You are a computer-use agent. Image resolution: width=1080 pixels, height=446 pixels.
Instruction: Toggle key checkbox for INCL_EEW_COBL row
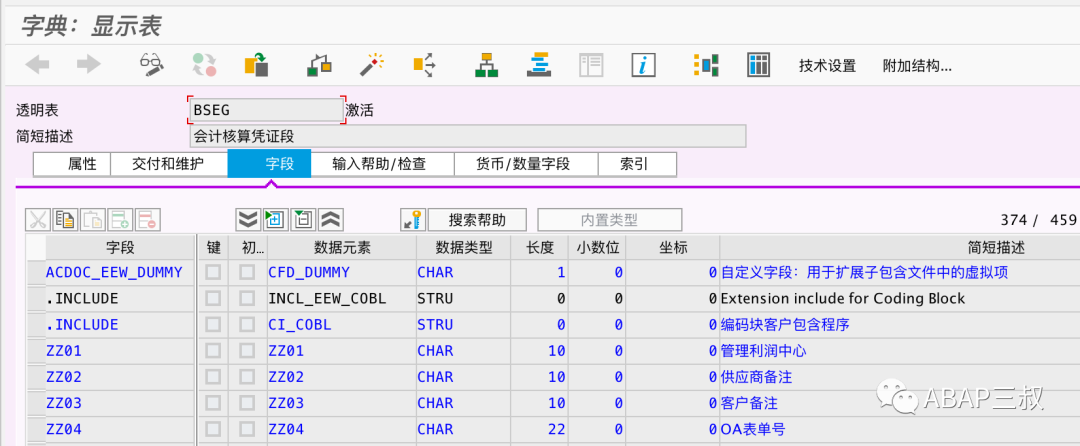[x=214, y=299]
